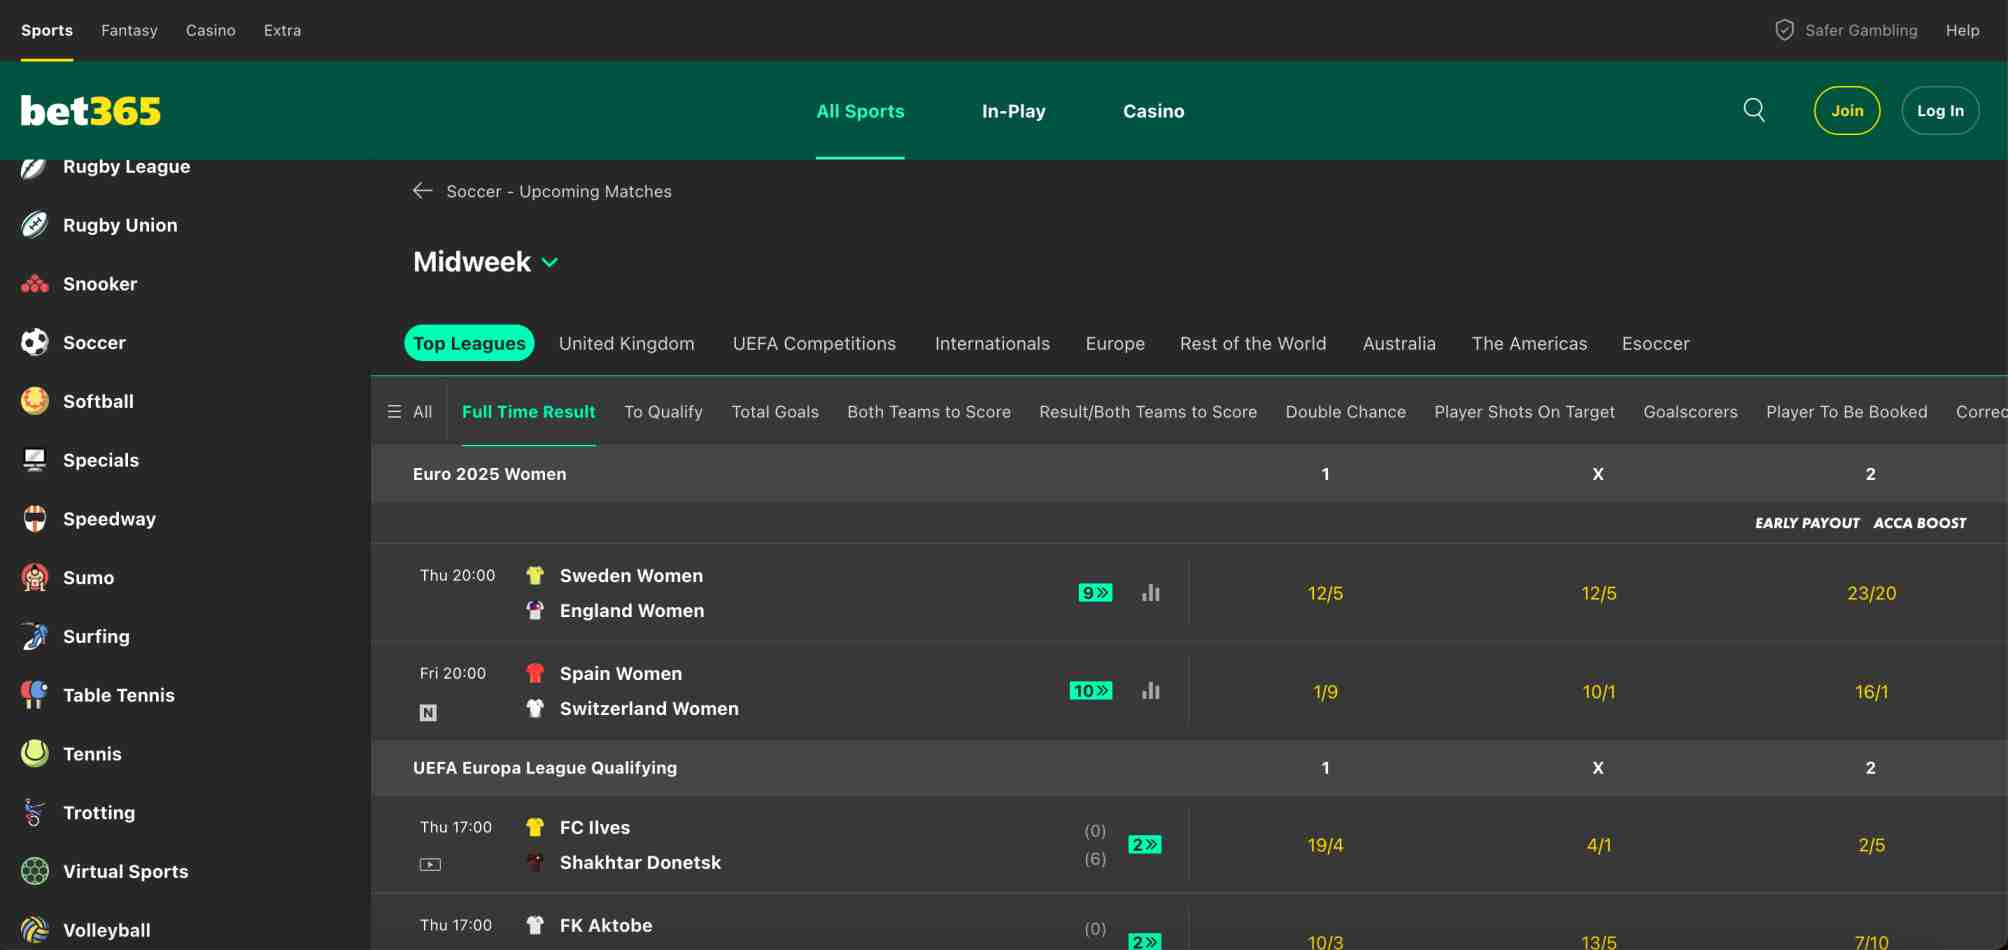This screenshot has width=2008, height=950.
Task: Click live stream icon for FC Ilves match
Action: pos(430,864)
